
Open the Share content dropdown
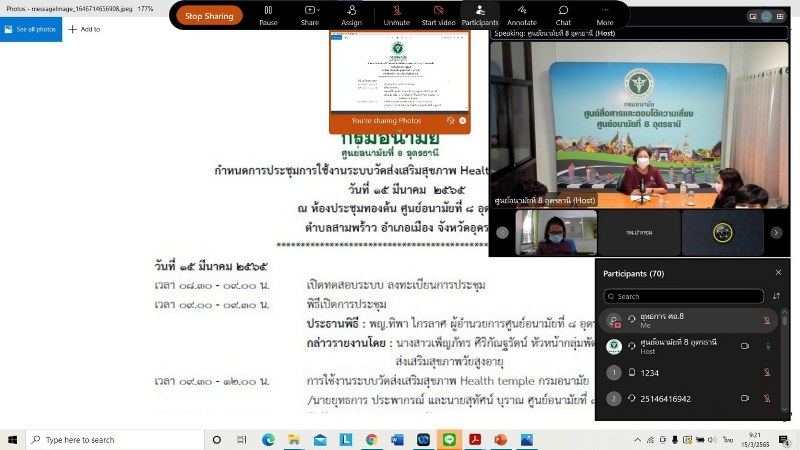(310, 15)
